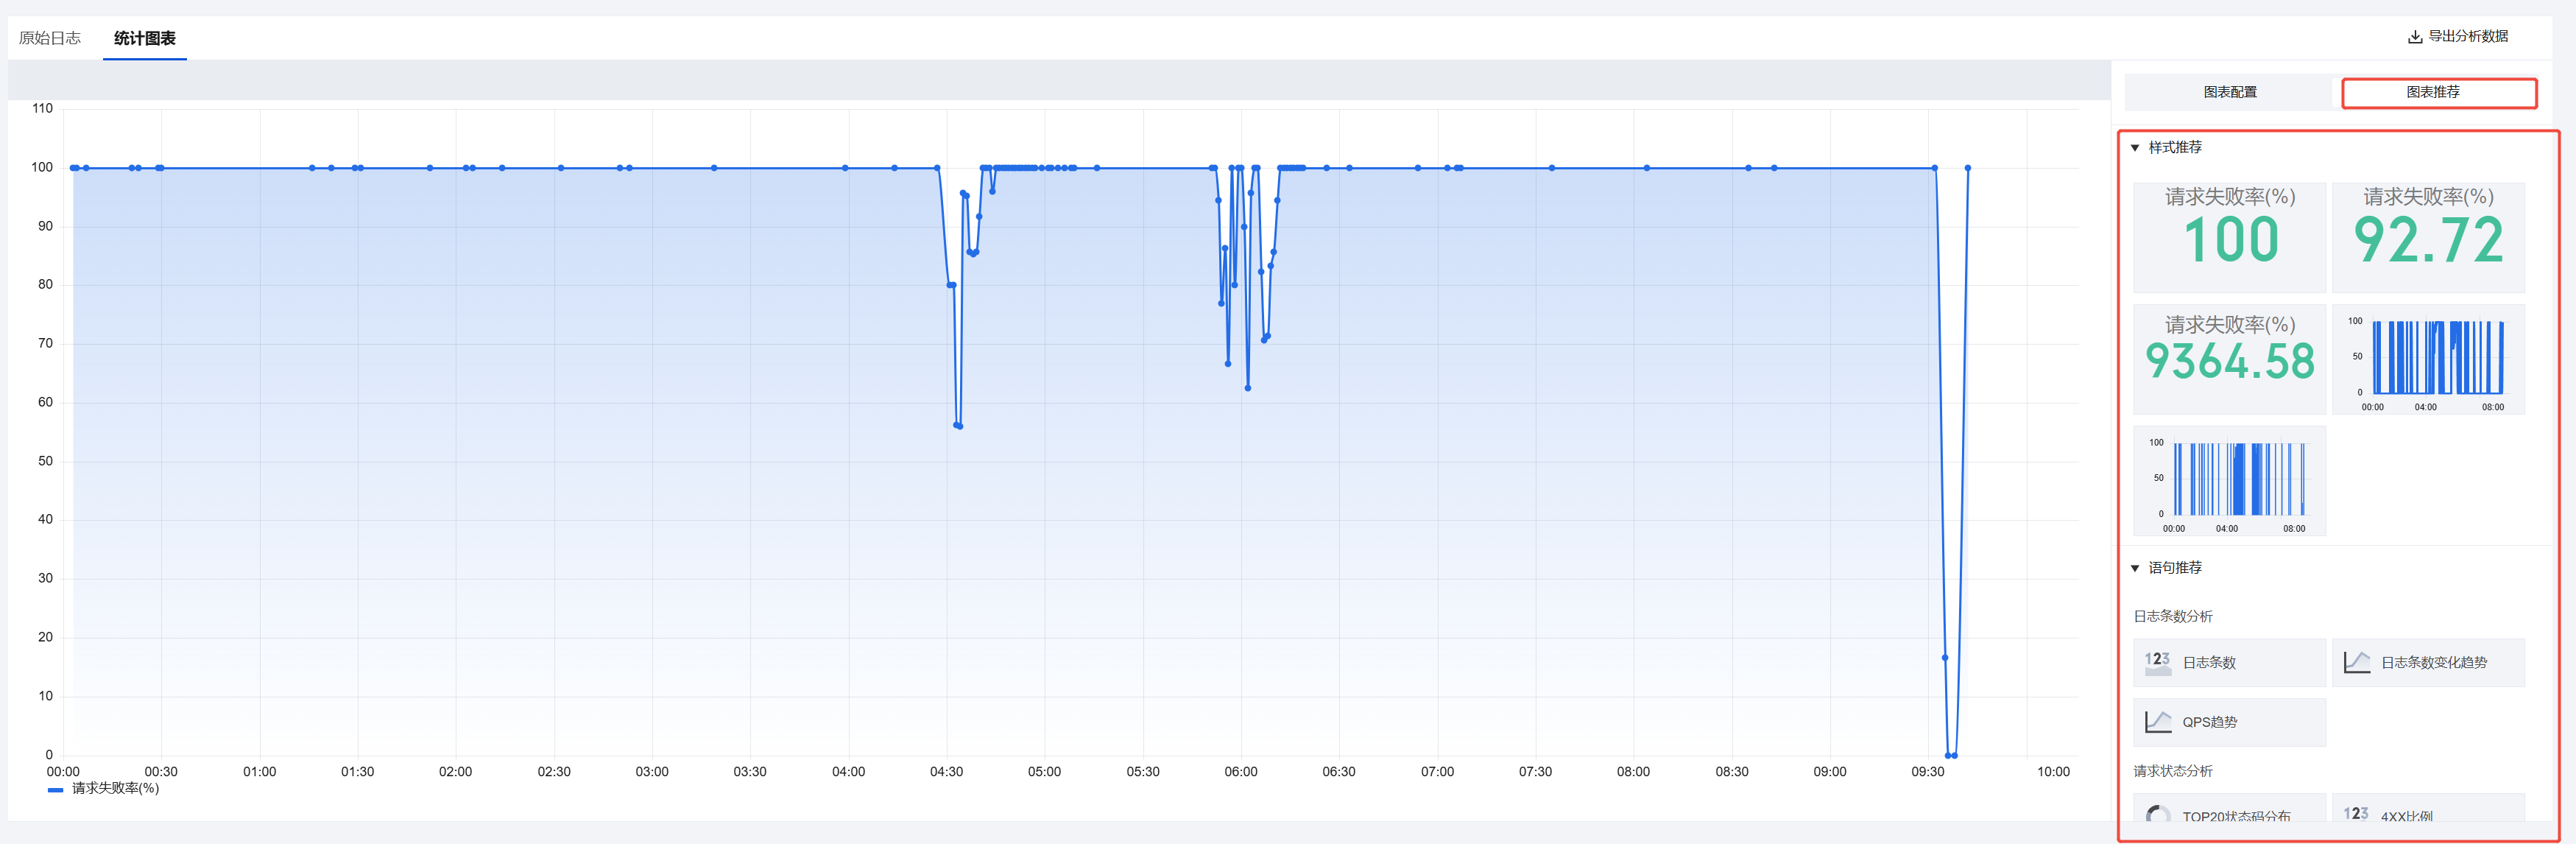This screenshot has height=844, width=2576.
Task: Collapse the 语句推荐 section
Action: coord(2135,568)
